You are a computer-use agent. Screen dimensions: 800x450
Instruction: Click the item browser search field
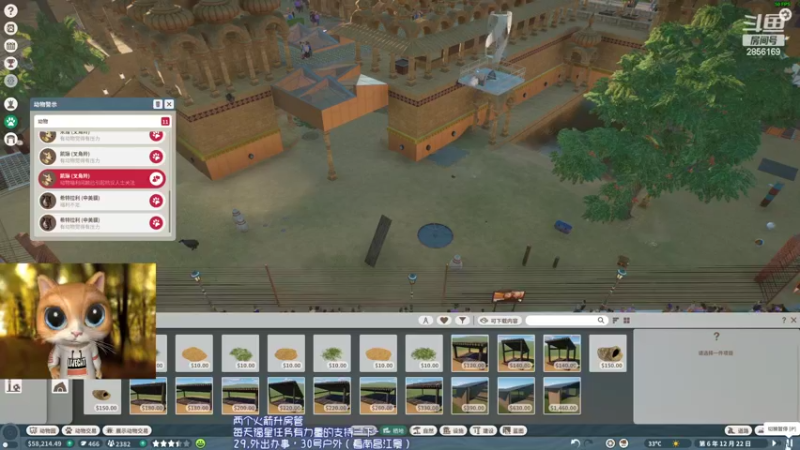pos(566,320)
